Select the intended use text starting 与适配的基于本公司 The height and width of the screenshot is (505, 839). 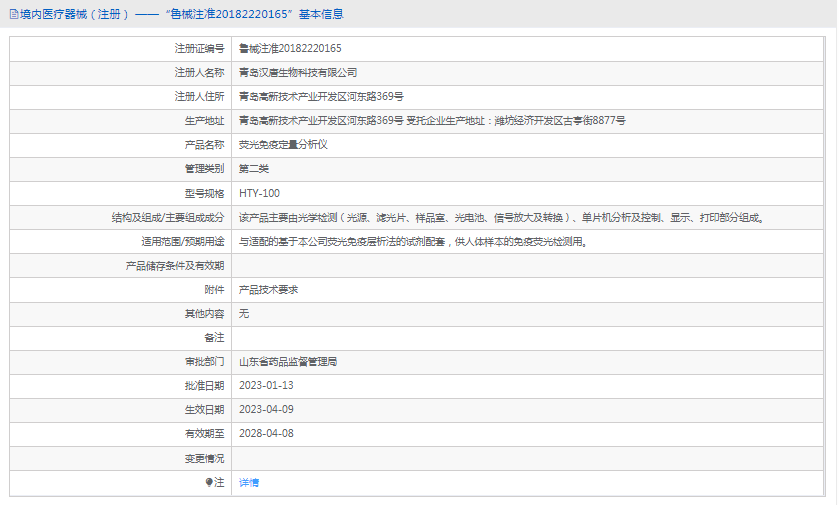[x=414, y=242]
